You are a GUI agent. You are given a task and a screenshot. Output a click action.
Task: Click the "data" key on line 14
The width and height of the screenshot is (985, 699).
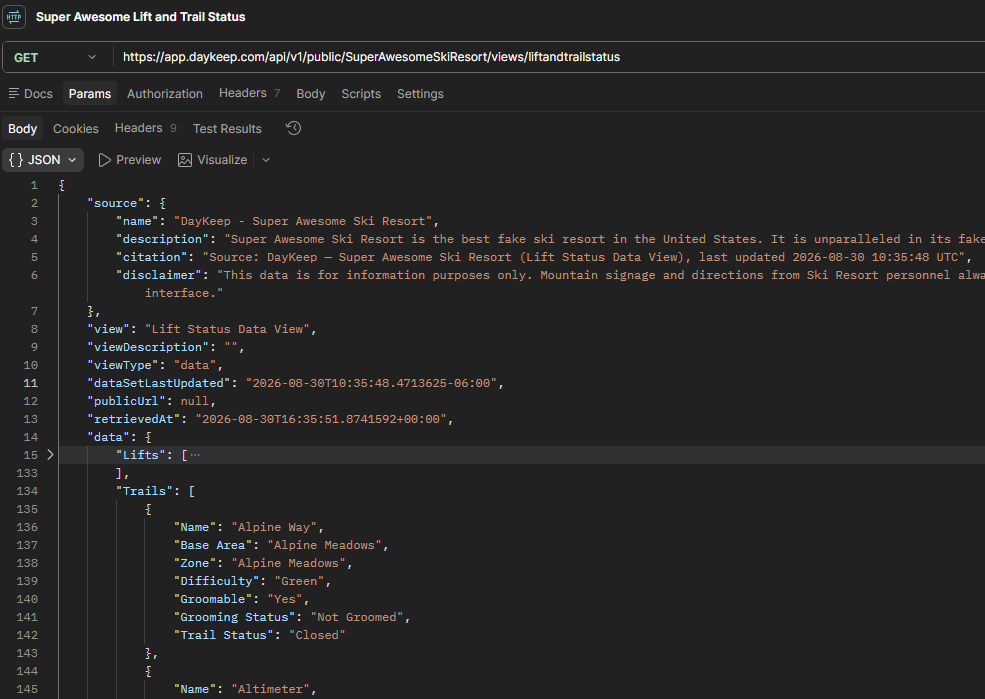(x=109, y=437)
